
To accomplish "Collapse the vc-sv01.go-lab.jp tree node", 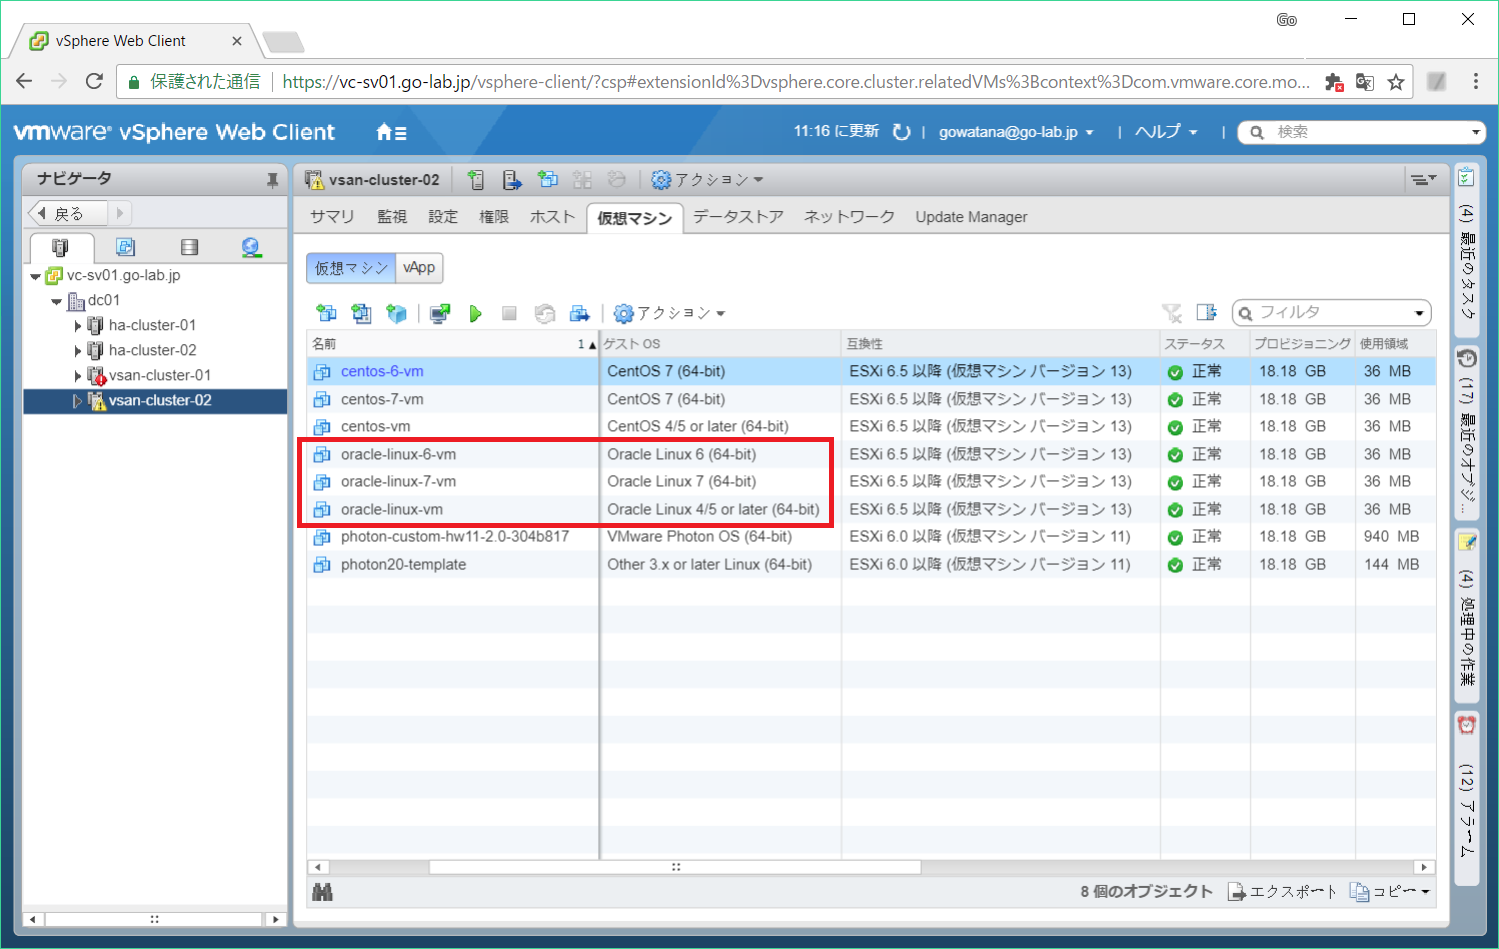I will coord(35,276).
